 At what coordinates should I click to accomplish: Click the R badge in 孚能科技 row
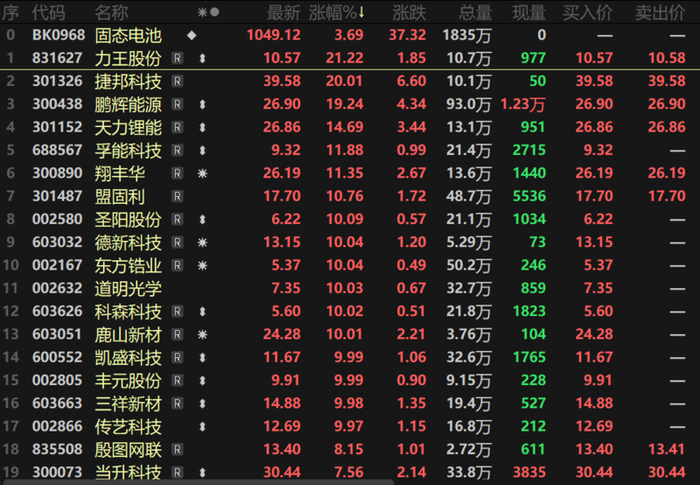(x=177, y=150)
